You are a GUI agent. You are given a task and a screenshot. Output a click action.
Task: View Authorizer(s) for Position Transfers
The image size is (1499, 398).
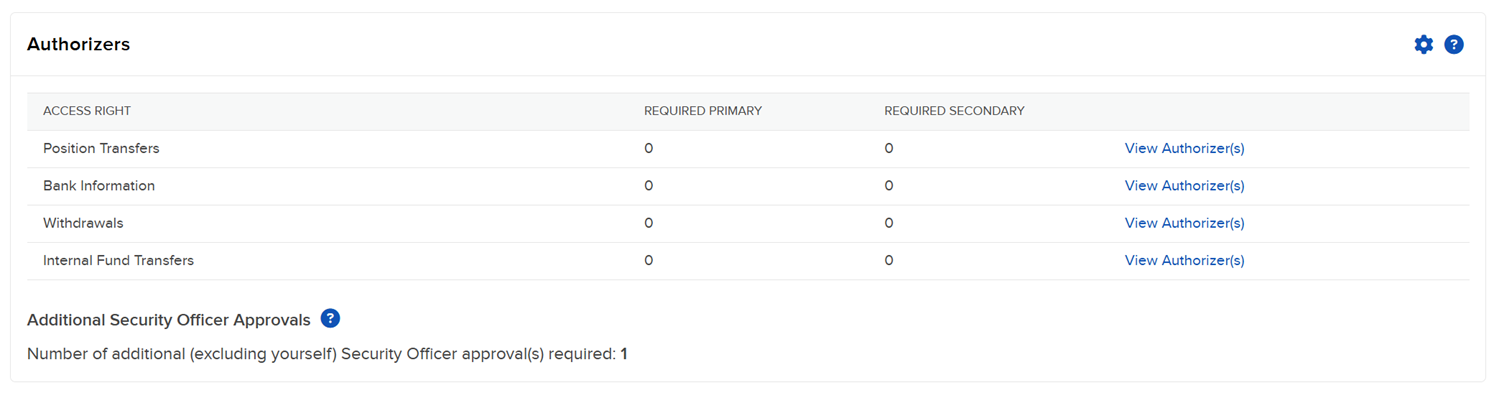click(x=1184, y=148)
